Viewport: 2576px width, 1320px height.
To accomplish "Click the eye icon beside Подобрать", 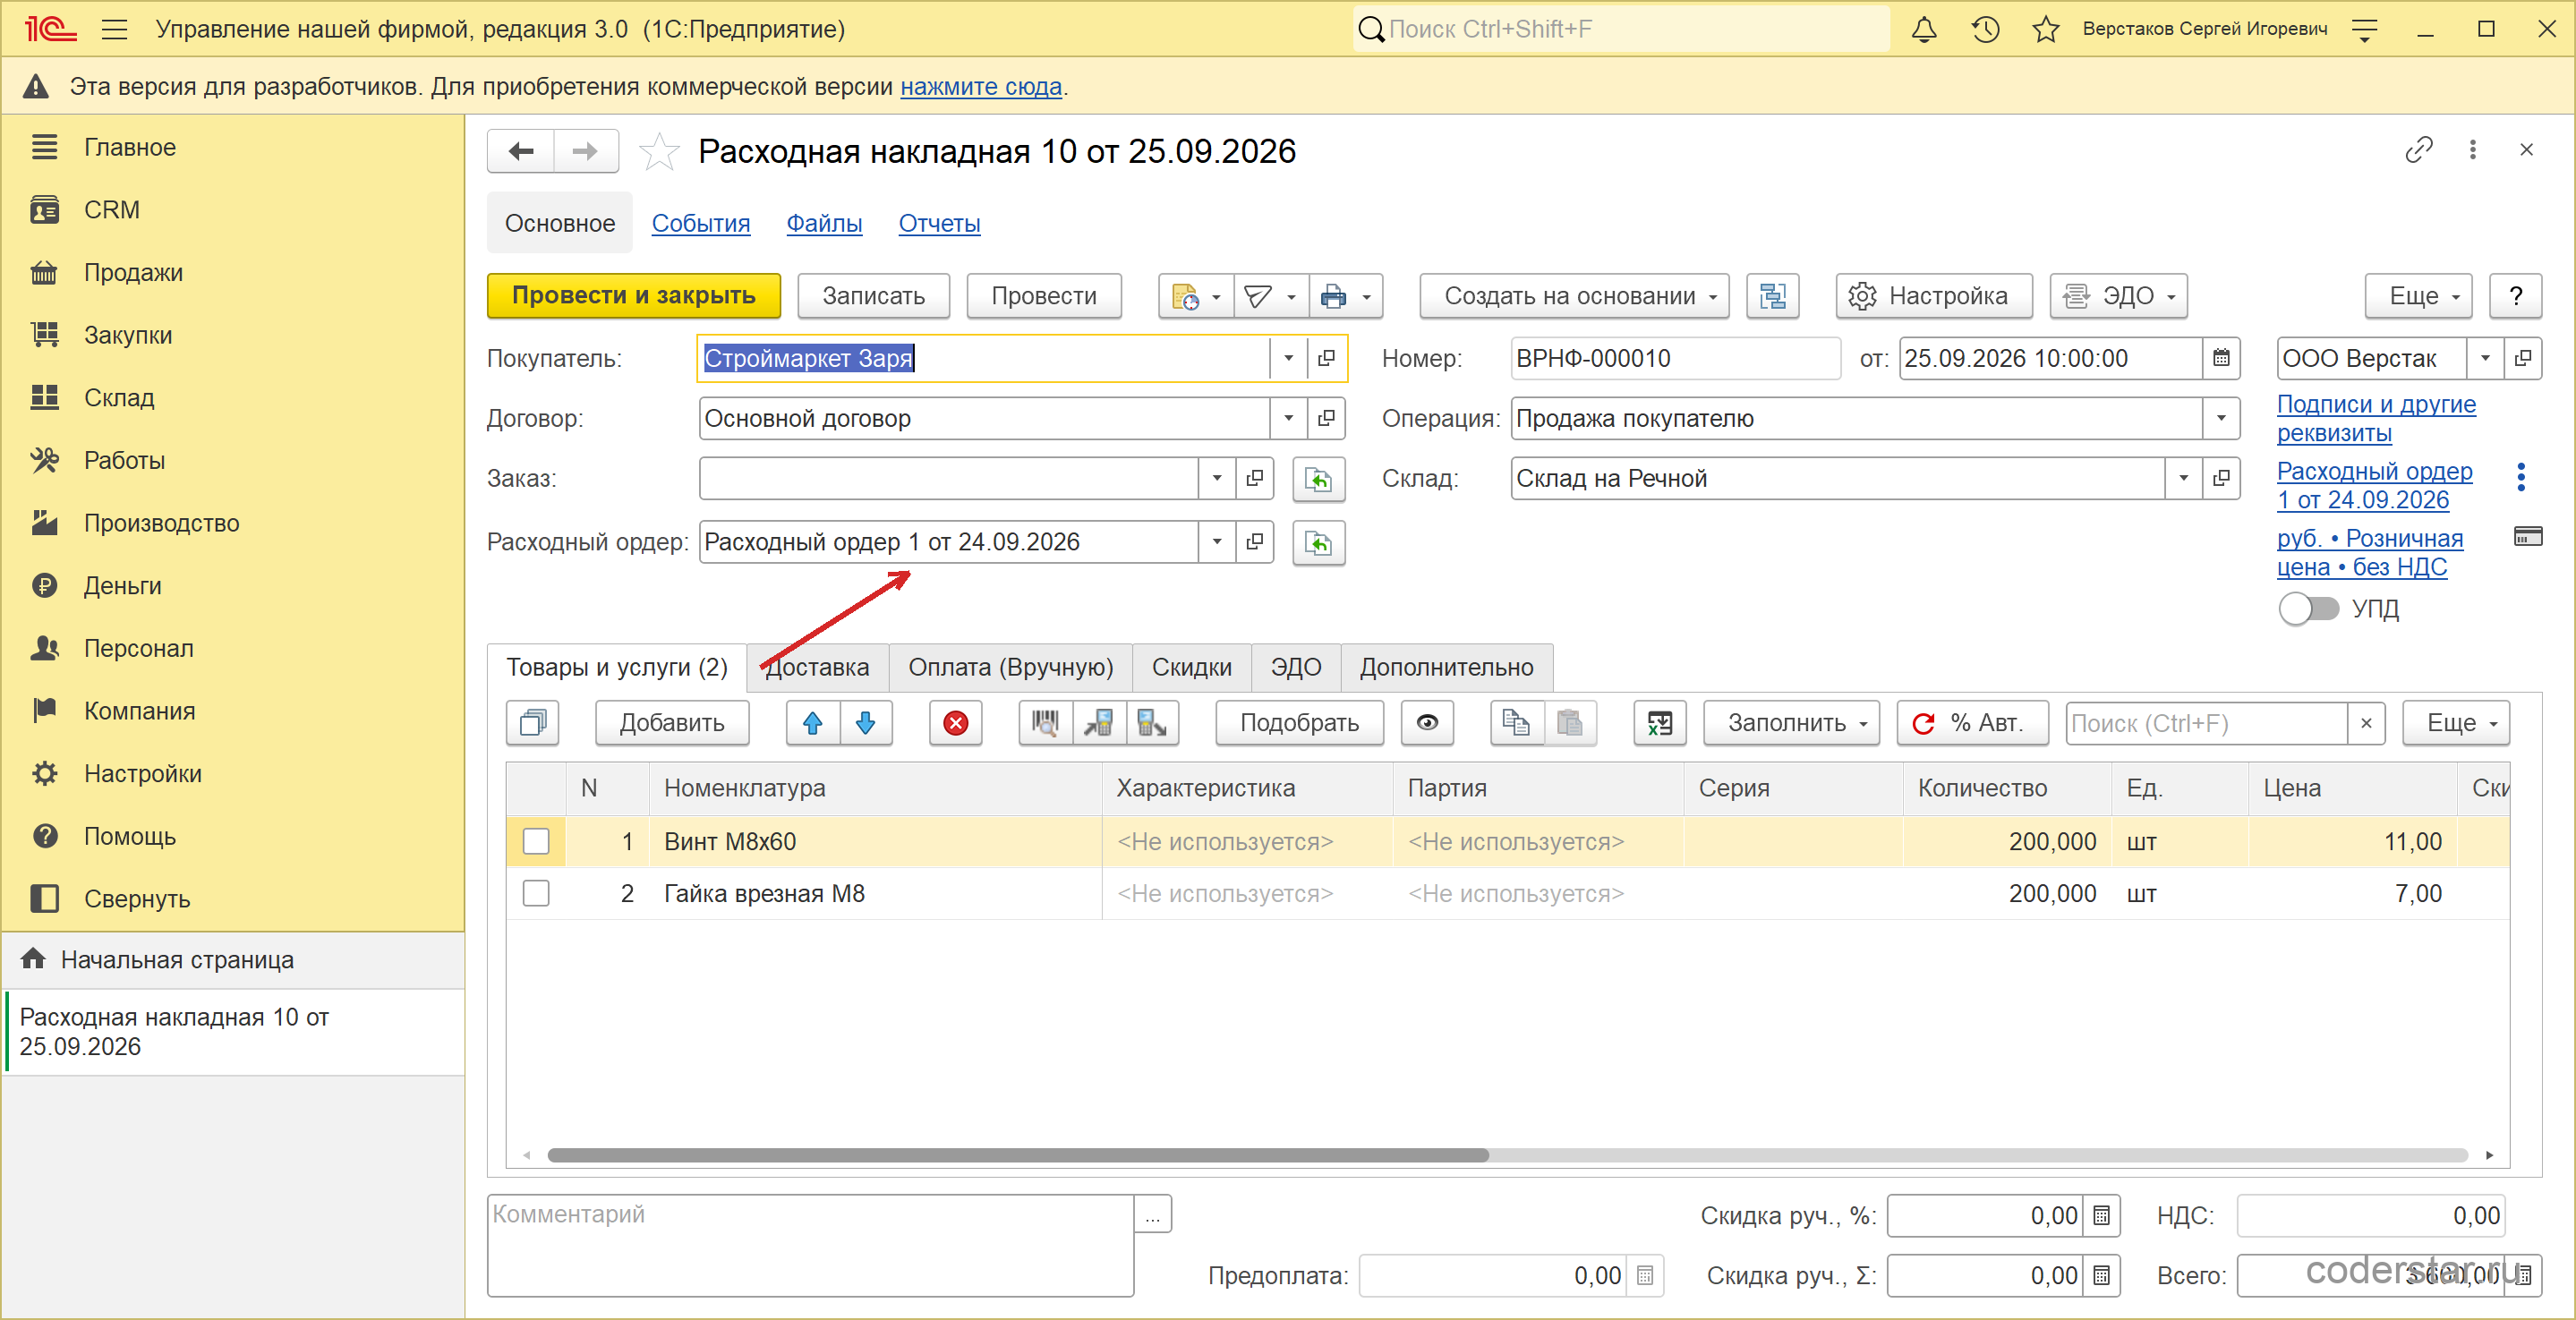I will (x=1427, y=723).
